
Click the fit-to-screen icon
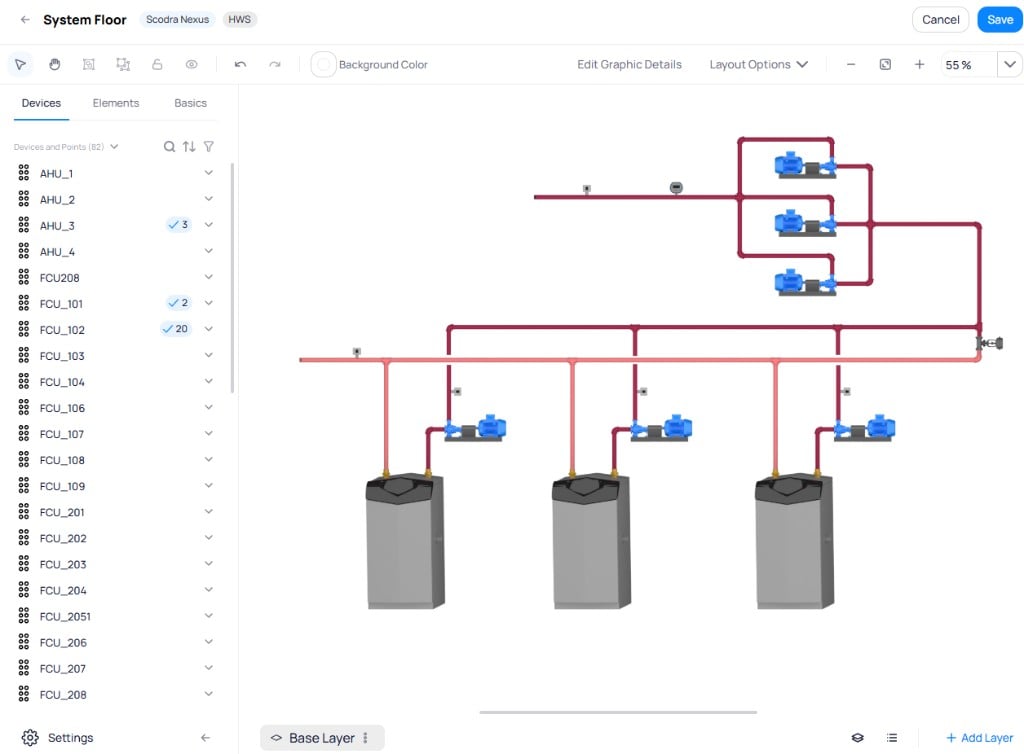click(x=885, y=65)
